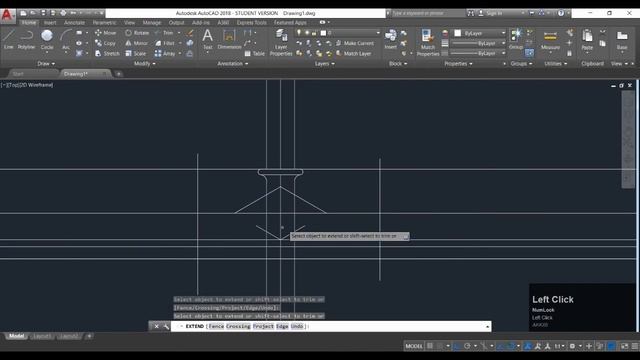Screen dimensions: 640x360
Task: Open the View ribbon tab
Action: [x=129, y=22]
